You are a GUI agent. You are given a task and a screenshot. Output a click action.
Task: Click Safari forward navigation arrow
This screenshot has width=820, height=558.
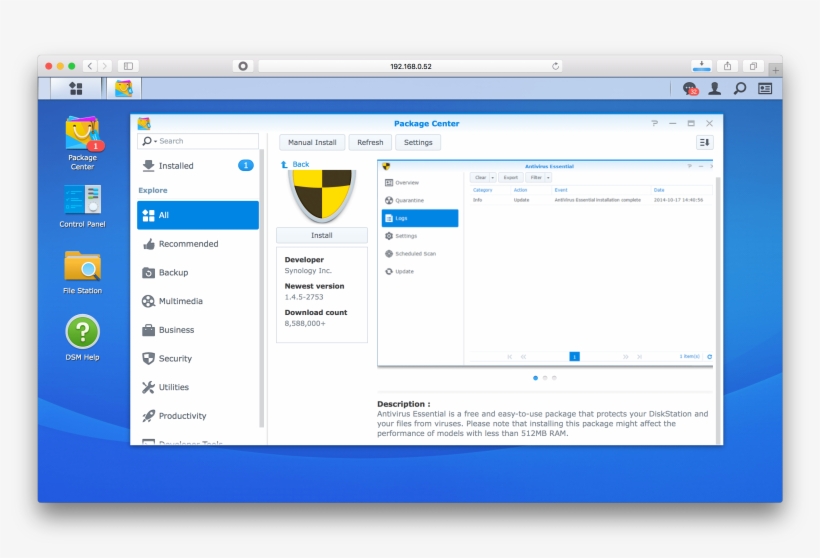tap(105, 66)
